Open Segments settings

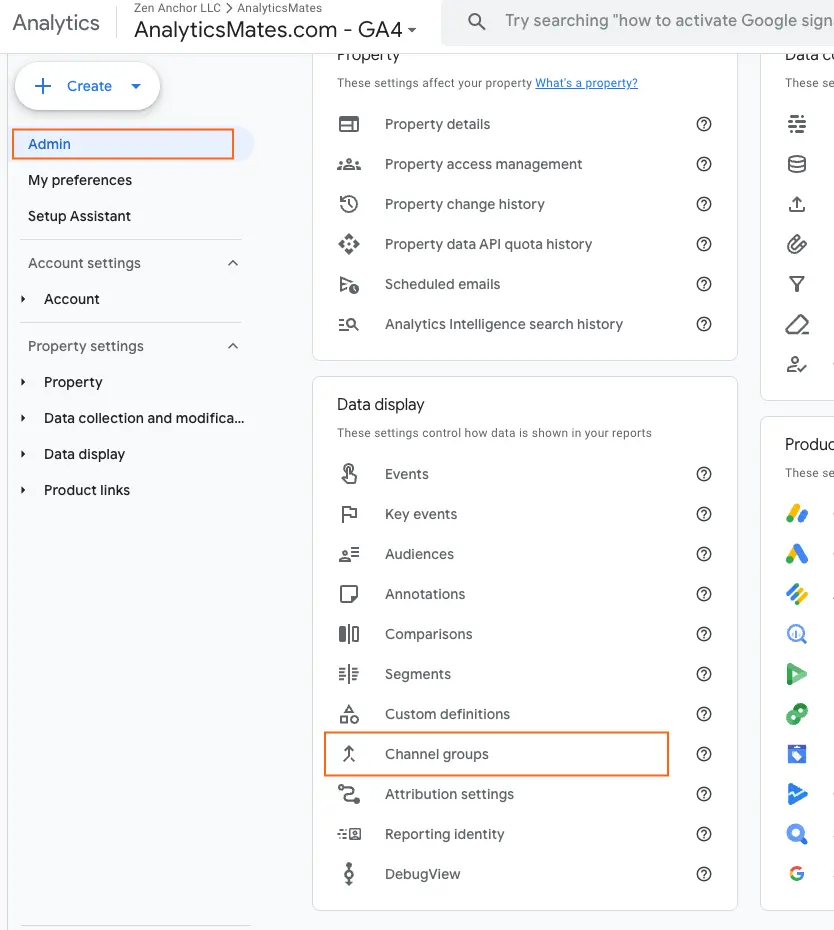click(x=418, y=674)
